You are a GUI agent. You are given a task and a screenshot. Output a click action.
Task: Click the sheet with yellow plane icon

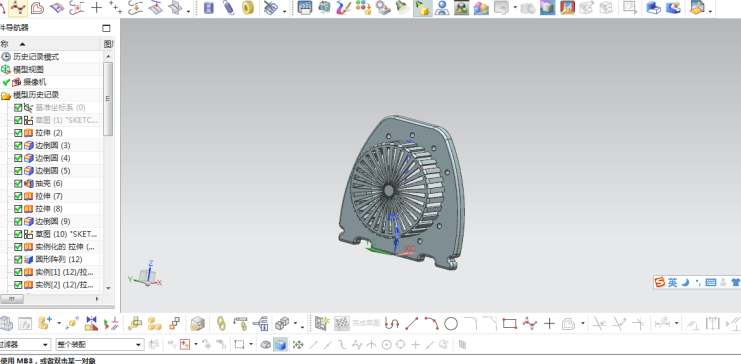(x=697, y=8)
